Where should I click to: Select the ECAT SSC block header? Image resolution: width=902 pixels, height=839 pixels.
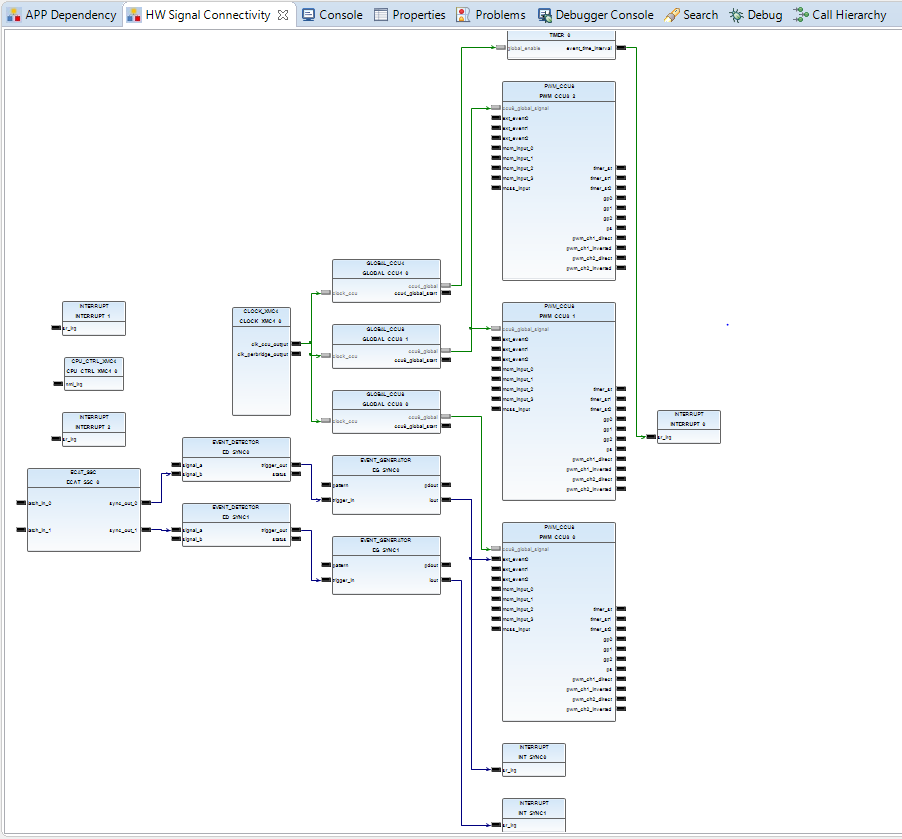click(84, 477)
